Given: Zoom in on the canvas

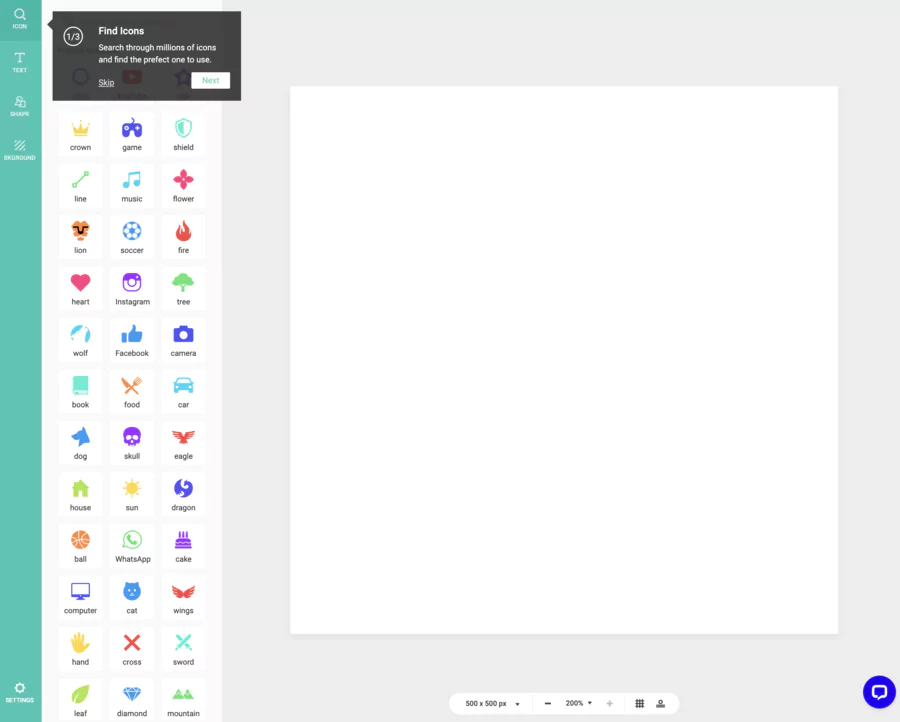Looking at the screenshot, I should click(609, 703).
